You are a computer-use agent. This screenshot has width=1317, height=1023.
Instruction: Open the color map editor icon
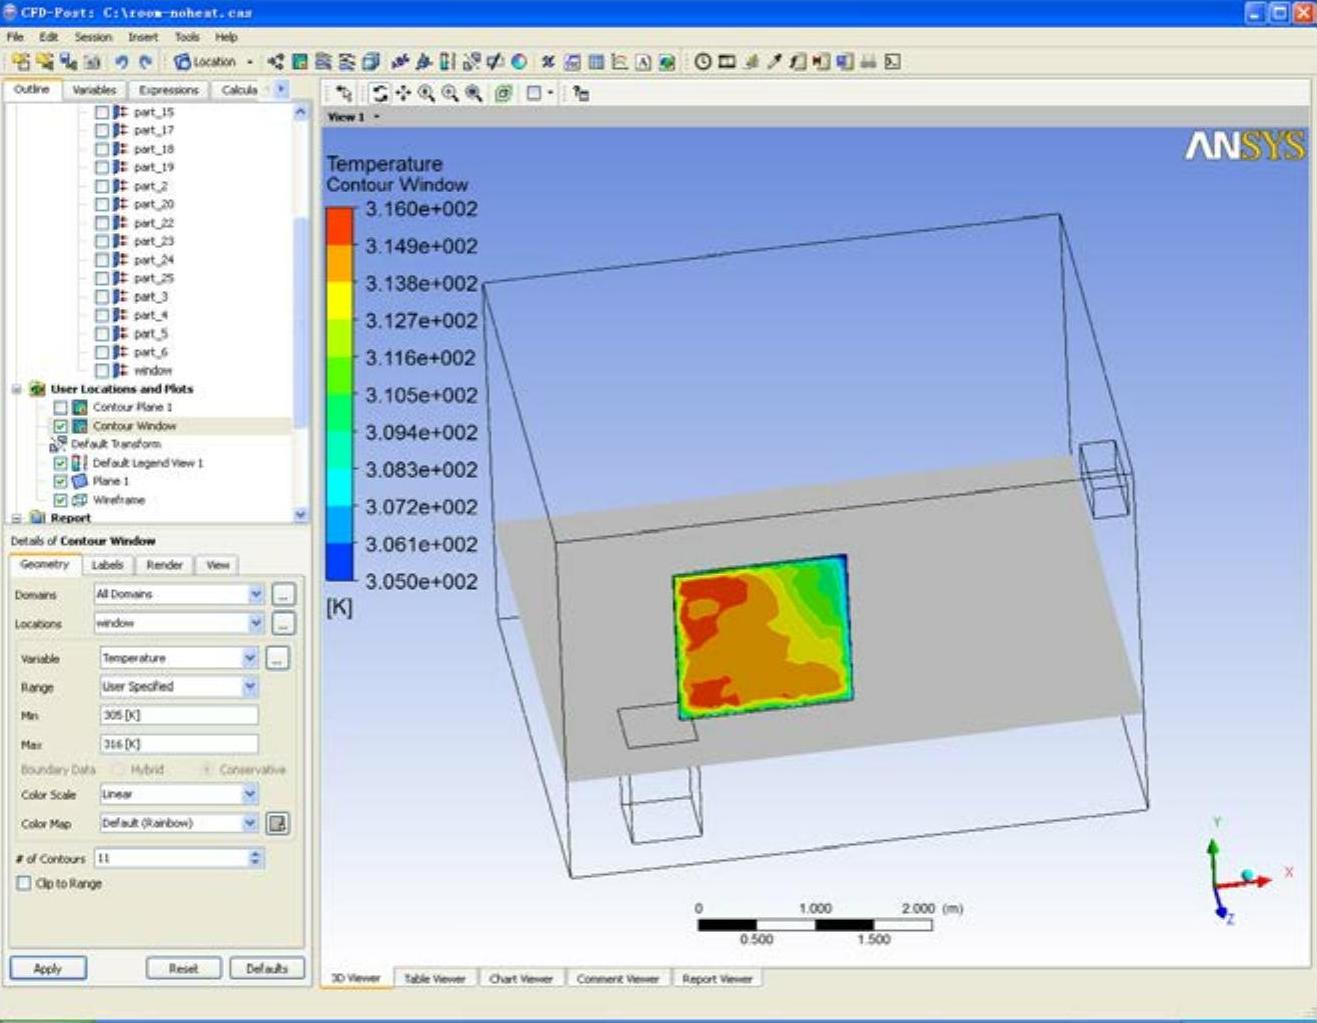click(x=277, y=823)
